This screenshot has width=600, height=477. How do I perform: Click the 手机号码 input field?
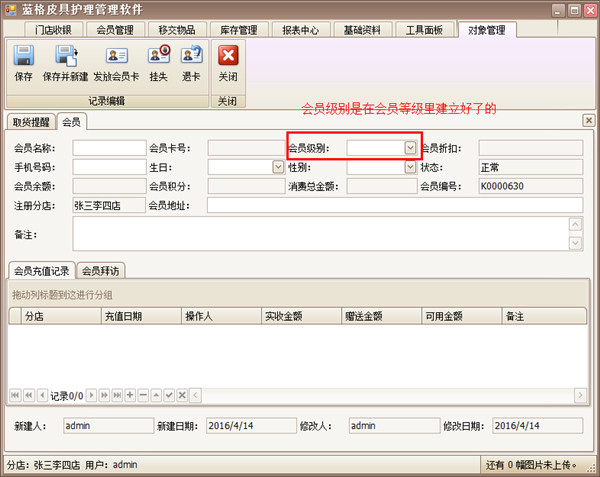pyautogui.click(x=109, y=167)
